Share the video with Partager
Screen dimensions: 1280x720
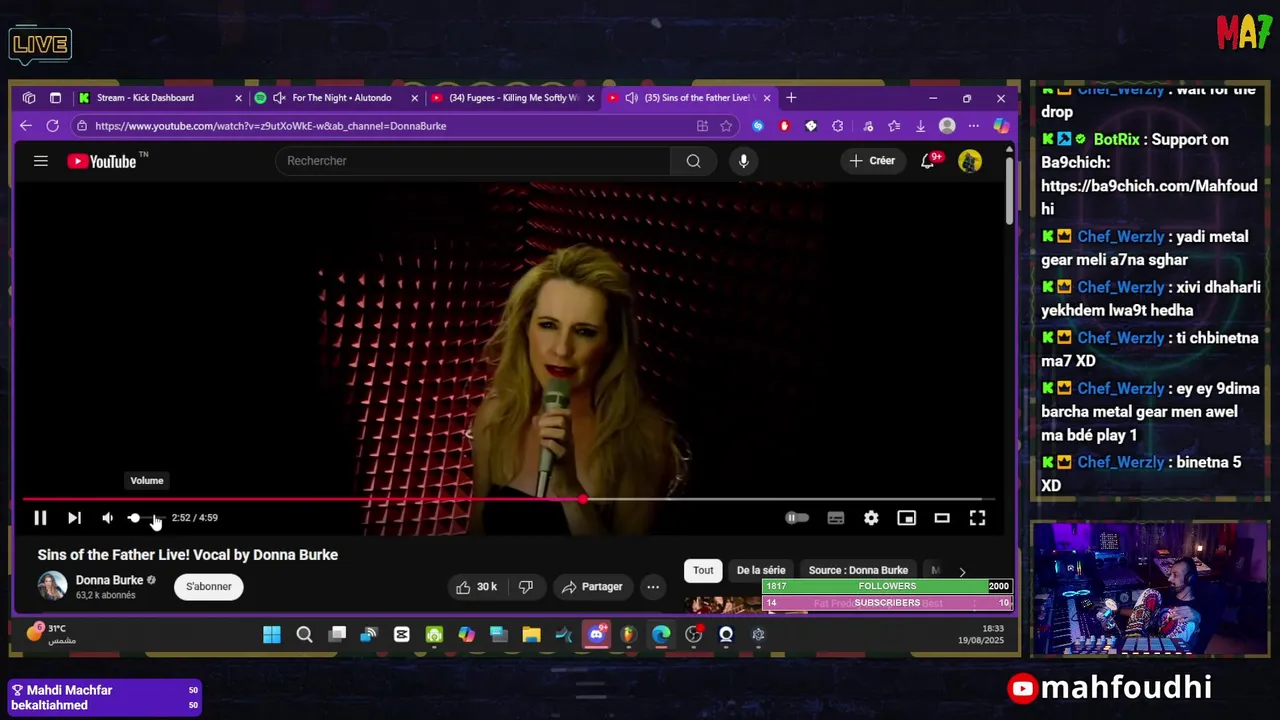[592, 587]
